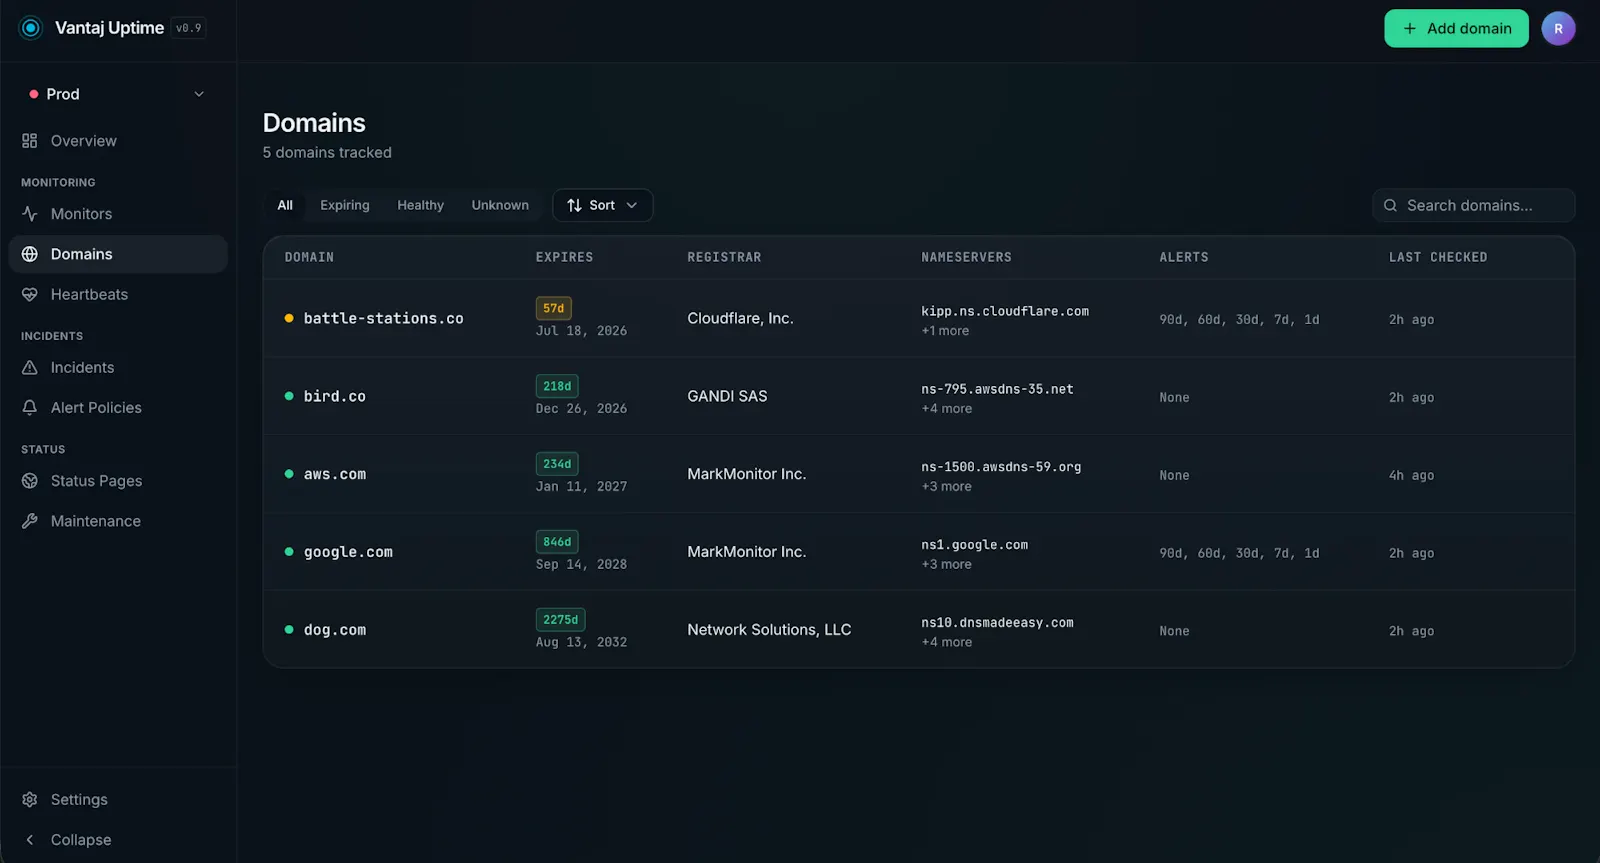This screenshot has width=1600, height=863.
Task: Open the Overview grid icon
Action: 30,141
